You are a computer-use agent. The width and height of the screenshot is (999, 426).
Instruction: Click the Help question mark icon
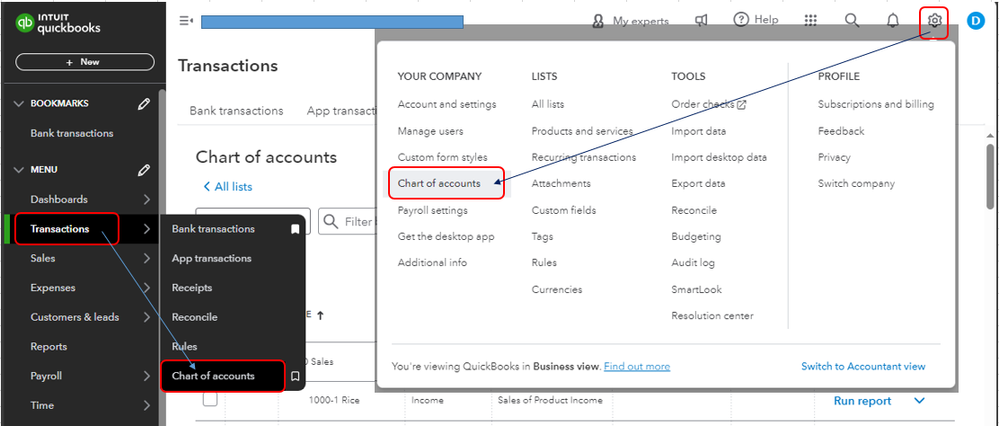pos(740,20)
